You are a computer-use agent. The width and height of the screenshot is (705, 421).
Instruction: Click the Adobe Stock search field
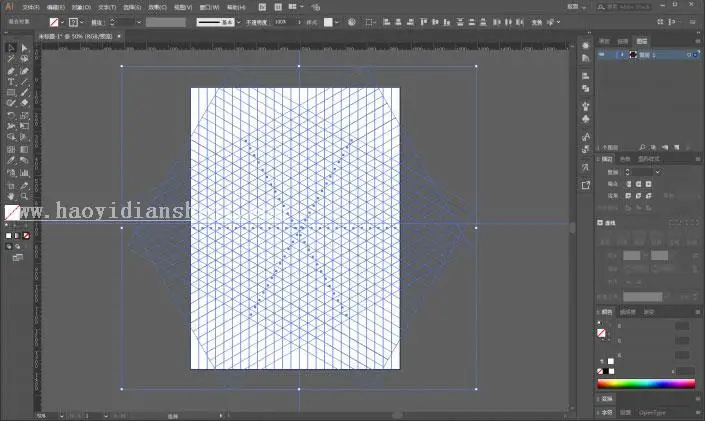[624, 7]
